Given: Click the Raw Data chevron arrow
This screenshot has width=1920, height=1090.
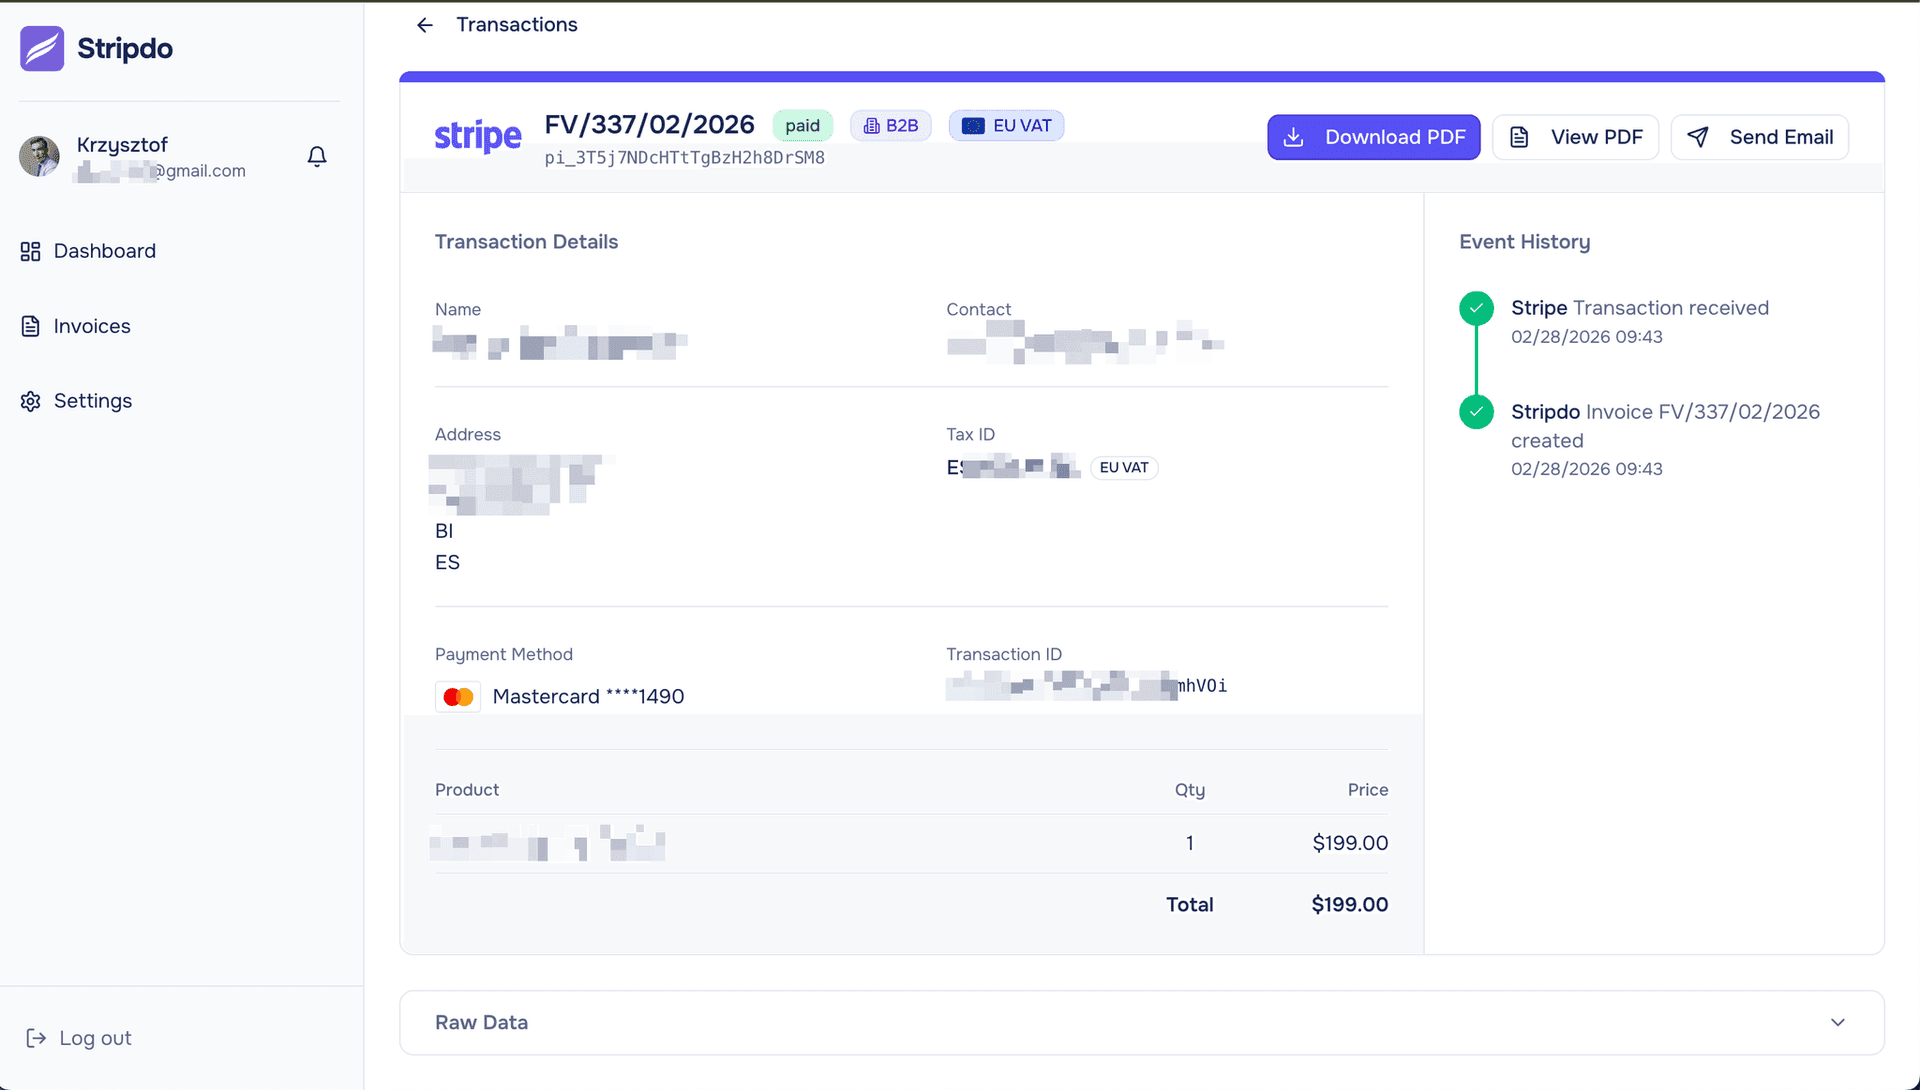Looking at the screenshot, I should [x=1838, y=1022].
